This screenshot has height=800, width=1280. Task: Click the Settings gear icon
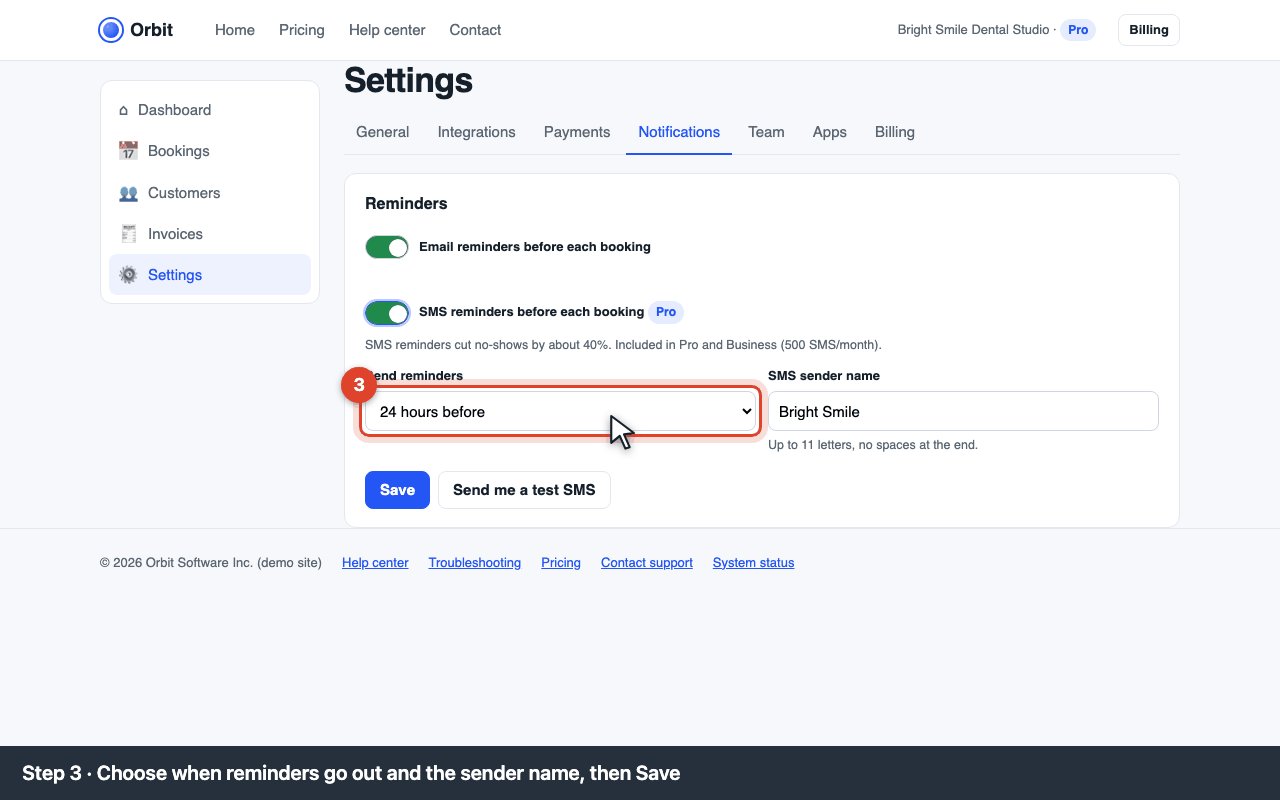(x=128, y=275)
